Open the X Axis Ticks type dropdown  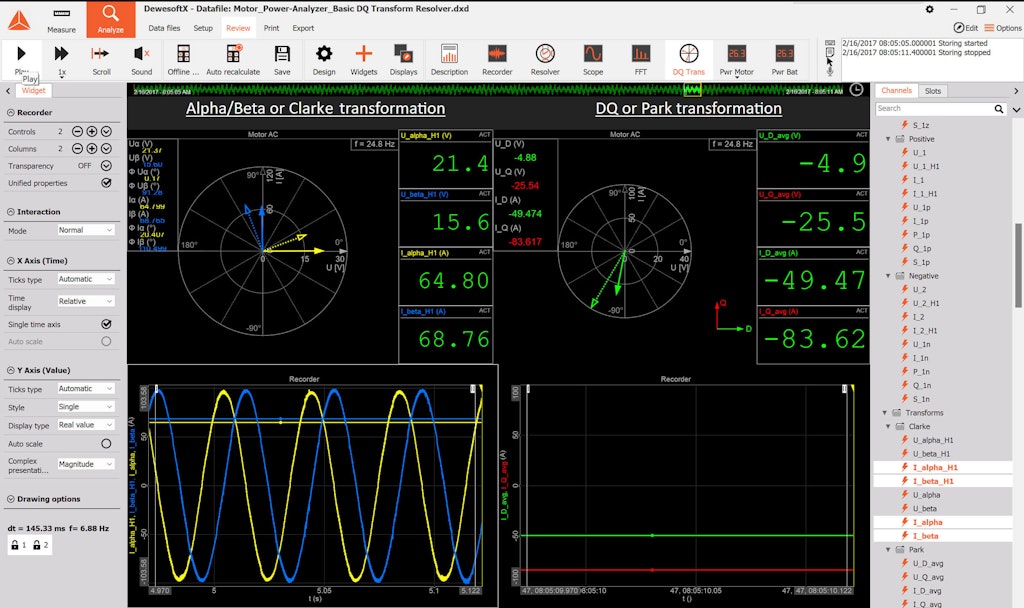(86, 279)
